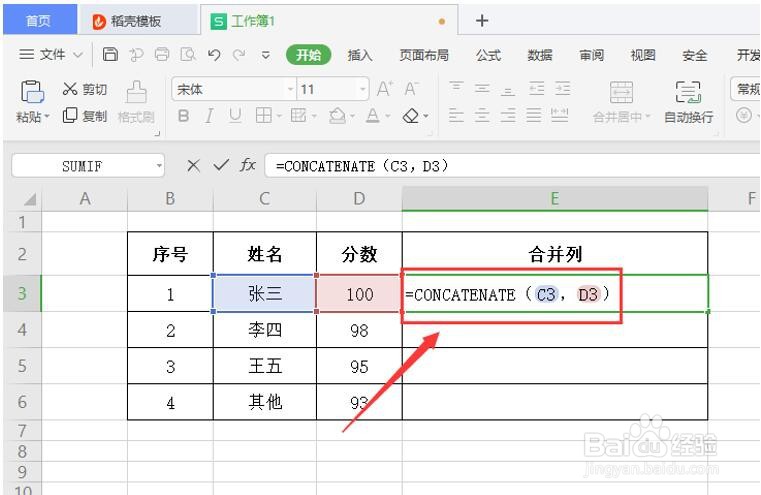Screen dimensions: 761x495
Task: Add a new document tab with plus
Action: coord(482,20)
